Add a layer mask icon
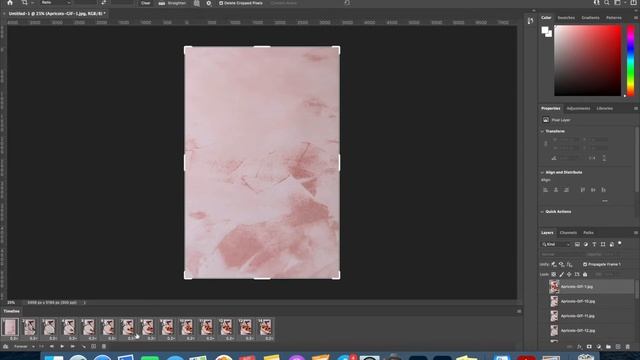This screenshot has width=640, height=360. (589, 347)
